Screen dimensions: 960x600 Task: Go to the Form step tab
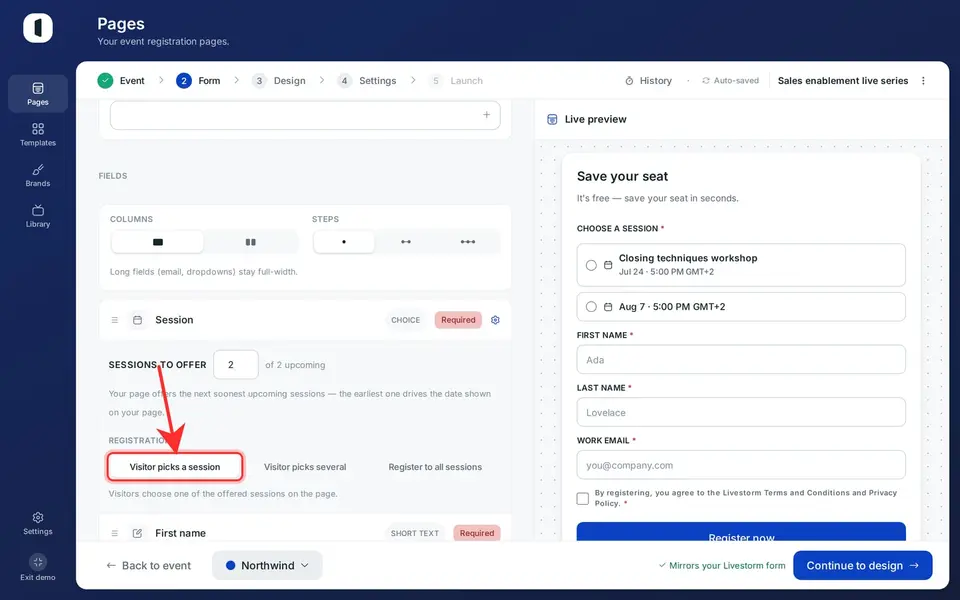point(198,81)
